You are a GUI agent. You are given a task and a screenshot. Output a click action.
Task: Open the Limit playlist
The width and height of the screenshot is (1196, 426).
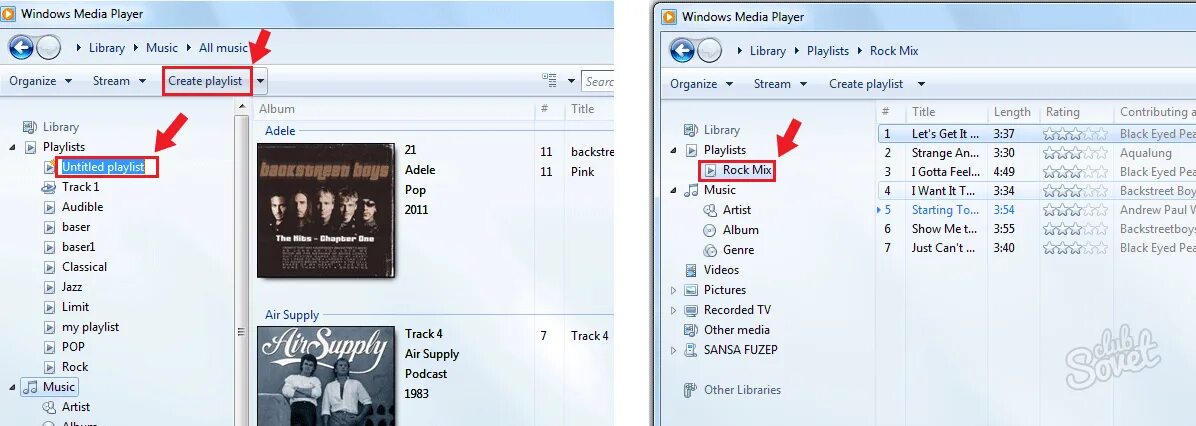pyautogui.click(x=76, y=306)
